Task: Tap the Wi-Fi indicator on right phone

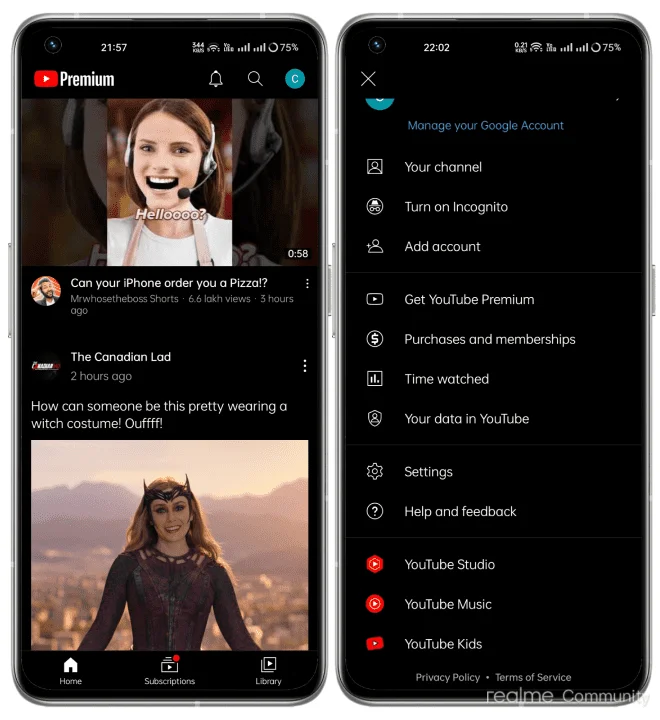Action: click(x=536, y=47)
